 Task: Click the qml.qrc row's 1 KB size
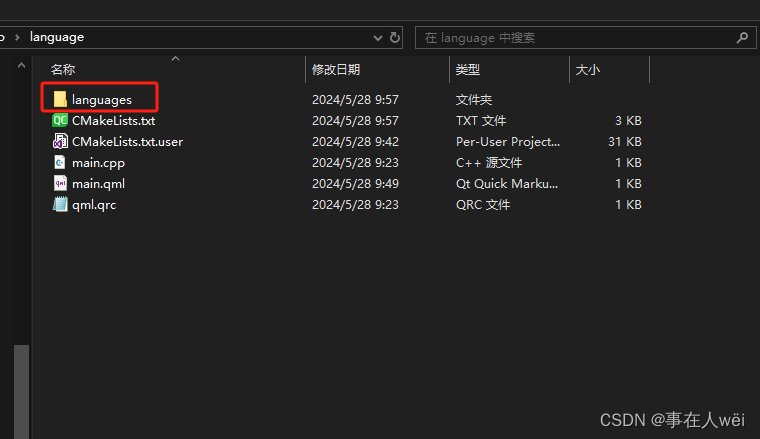pyautogui.click(x=628, y=205)
